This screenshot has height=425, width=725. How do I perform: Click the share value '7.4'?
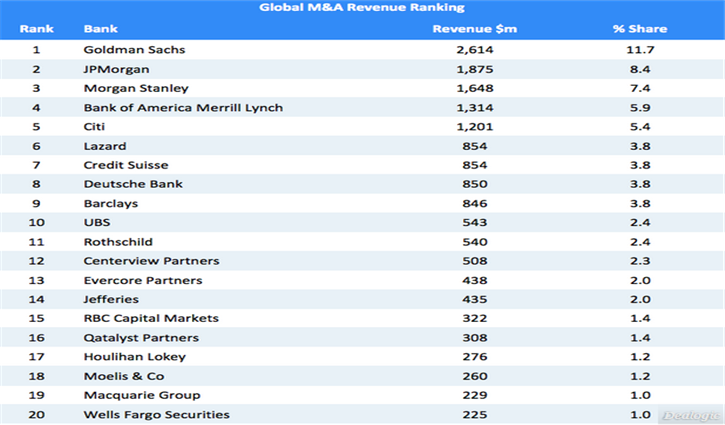640,88
